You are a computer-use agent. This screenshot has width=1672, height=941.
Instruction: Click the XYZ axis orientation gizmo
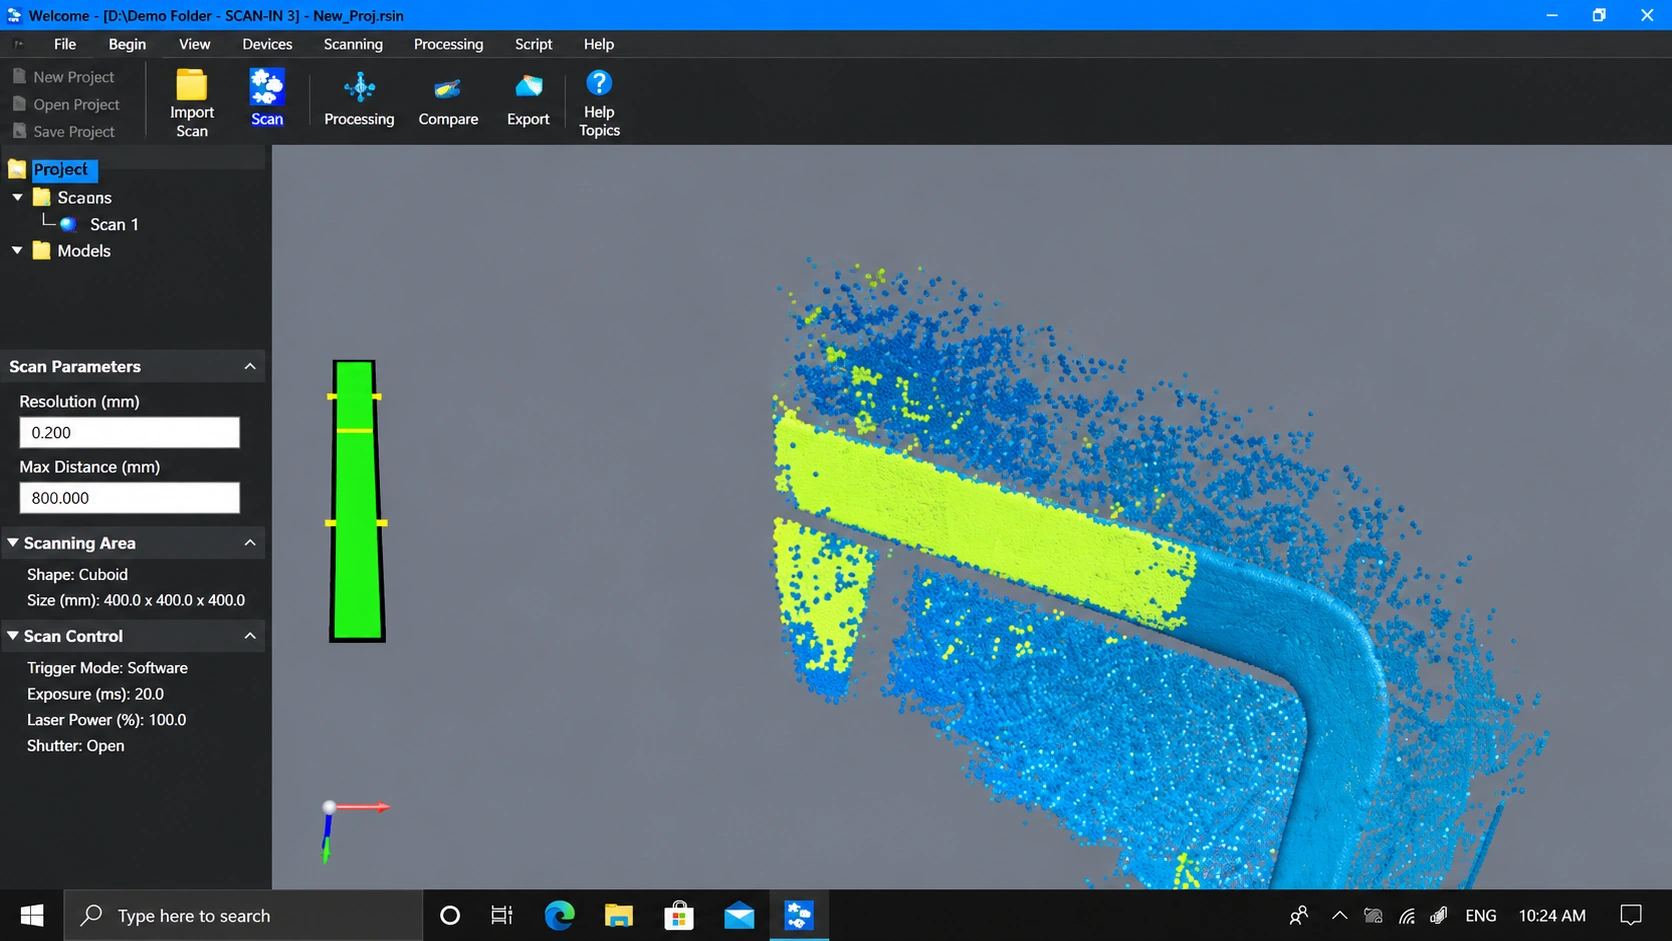click(355, 830)
